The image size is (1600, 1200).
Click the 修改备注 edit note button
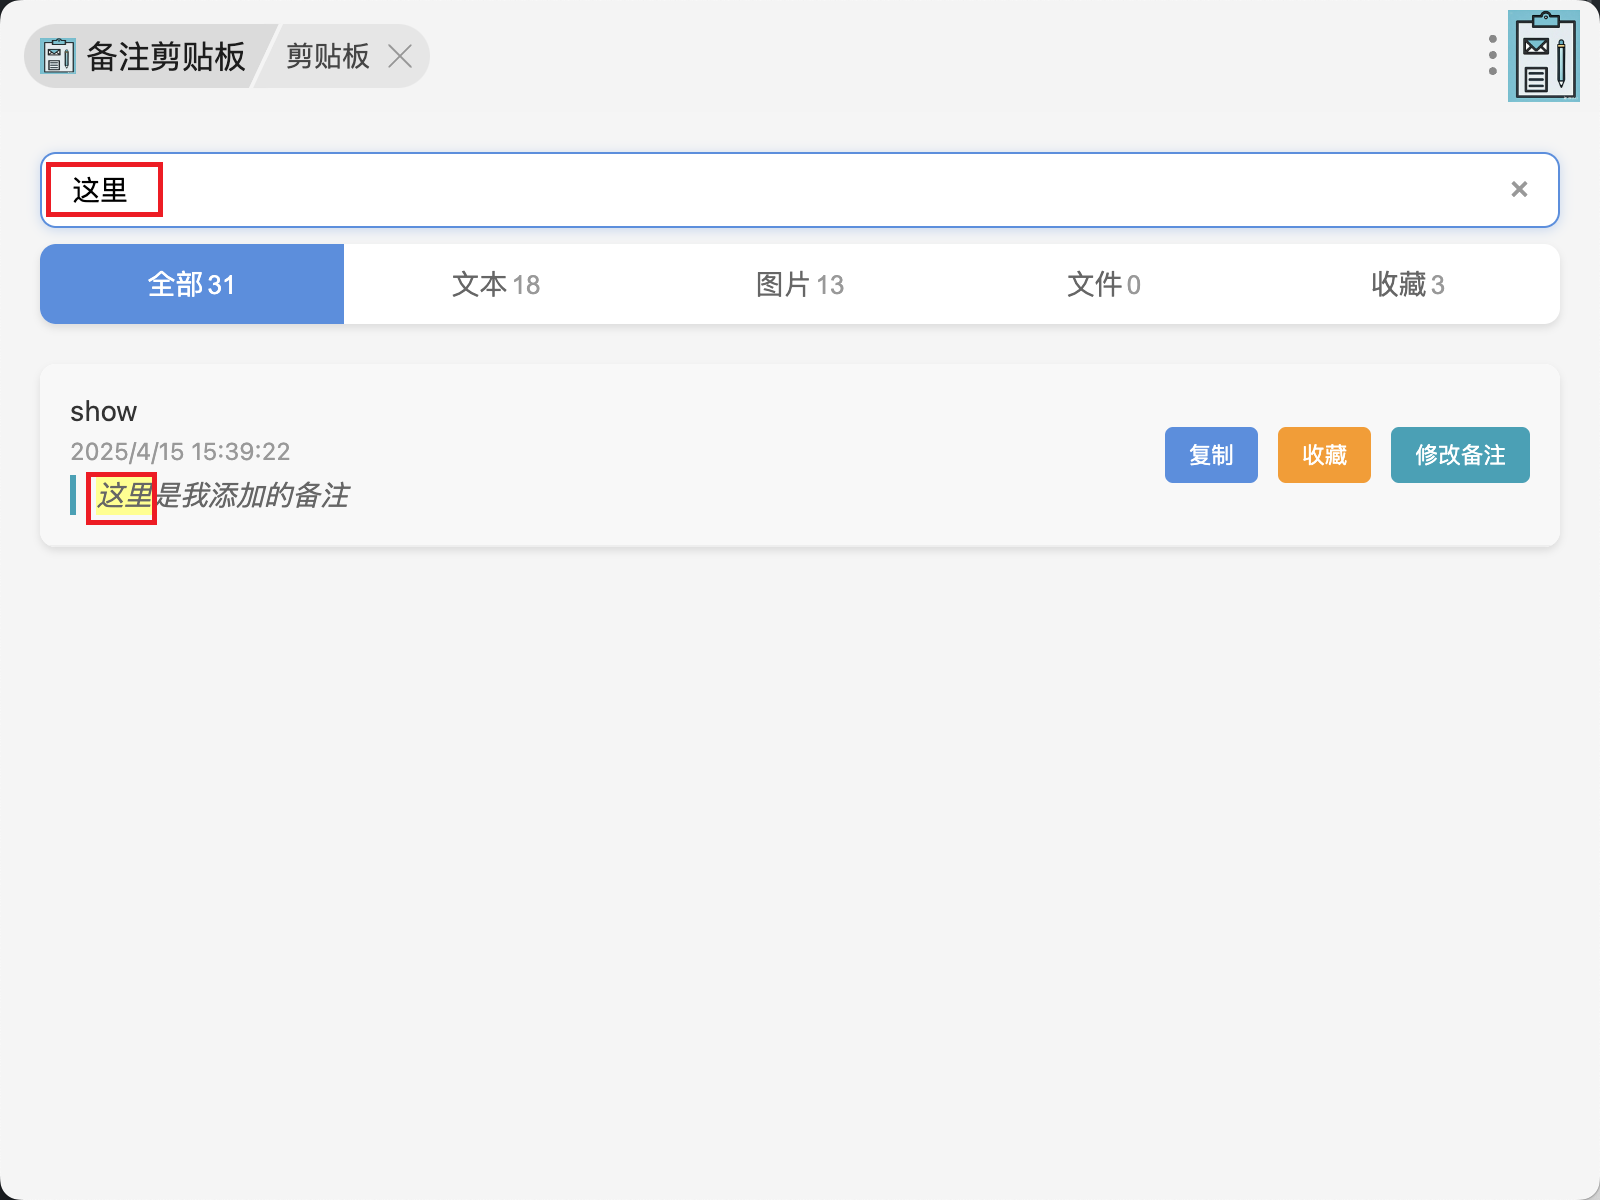click(1459, 455)
